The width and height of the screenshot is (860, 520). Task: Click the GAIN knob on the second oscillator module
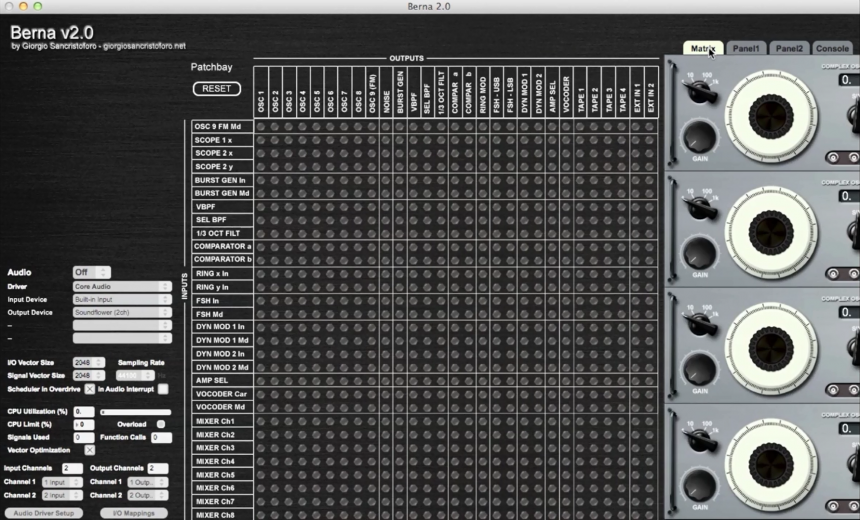click(x=699, y=254)
